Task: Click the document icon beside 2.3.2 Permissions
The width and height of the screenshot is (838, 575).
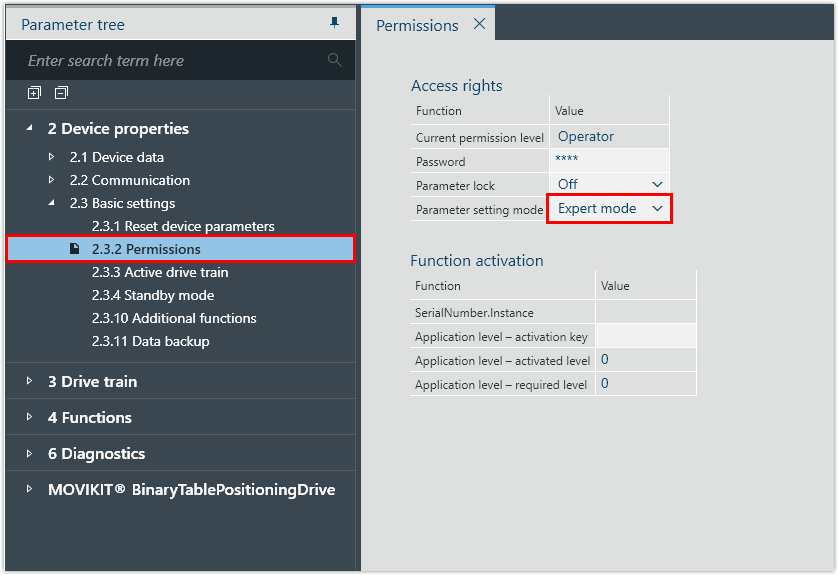Action: click(75, 249)
